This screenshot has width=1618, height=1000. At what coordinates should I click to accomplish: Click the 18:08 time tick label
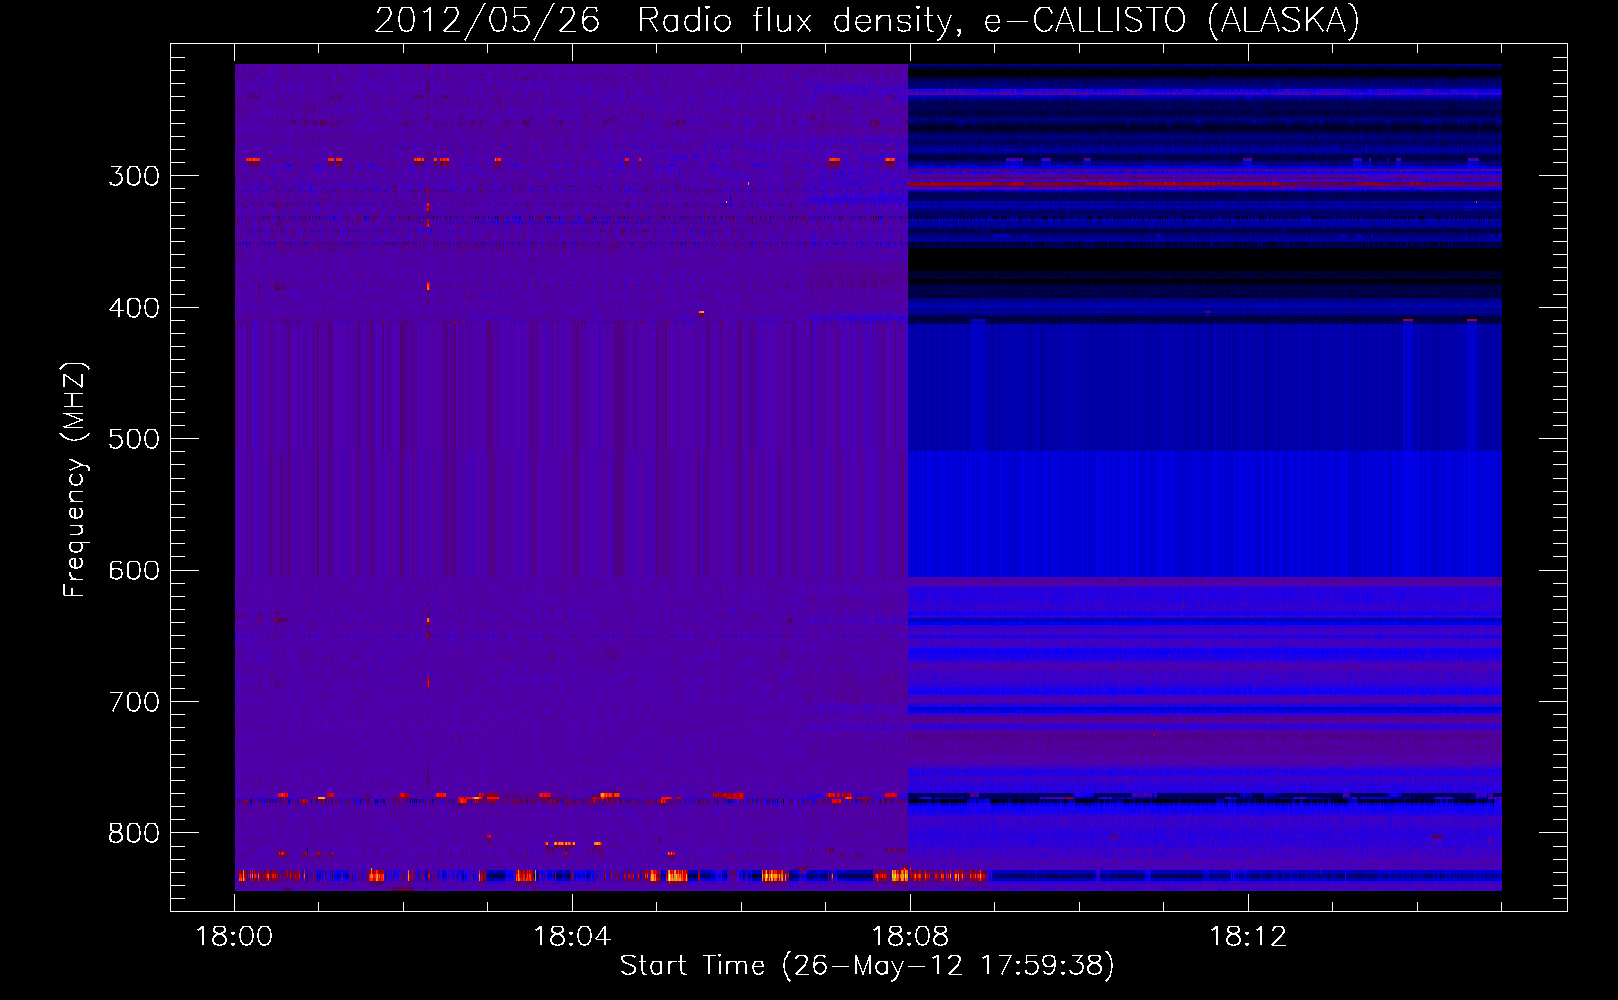tap(910, 937)
